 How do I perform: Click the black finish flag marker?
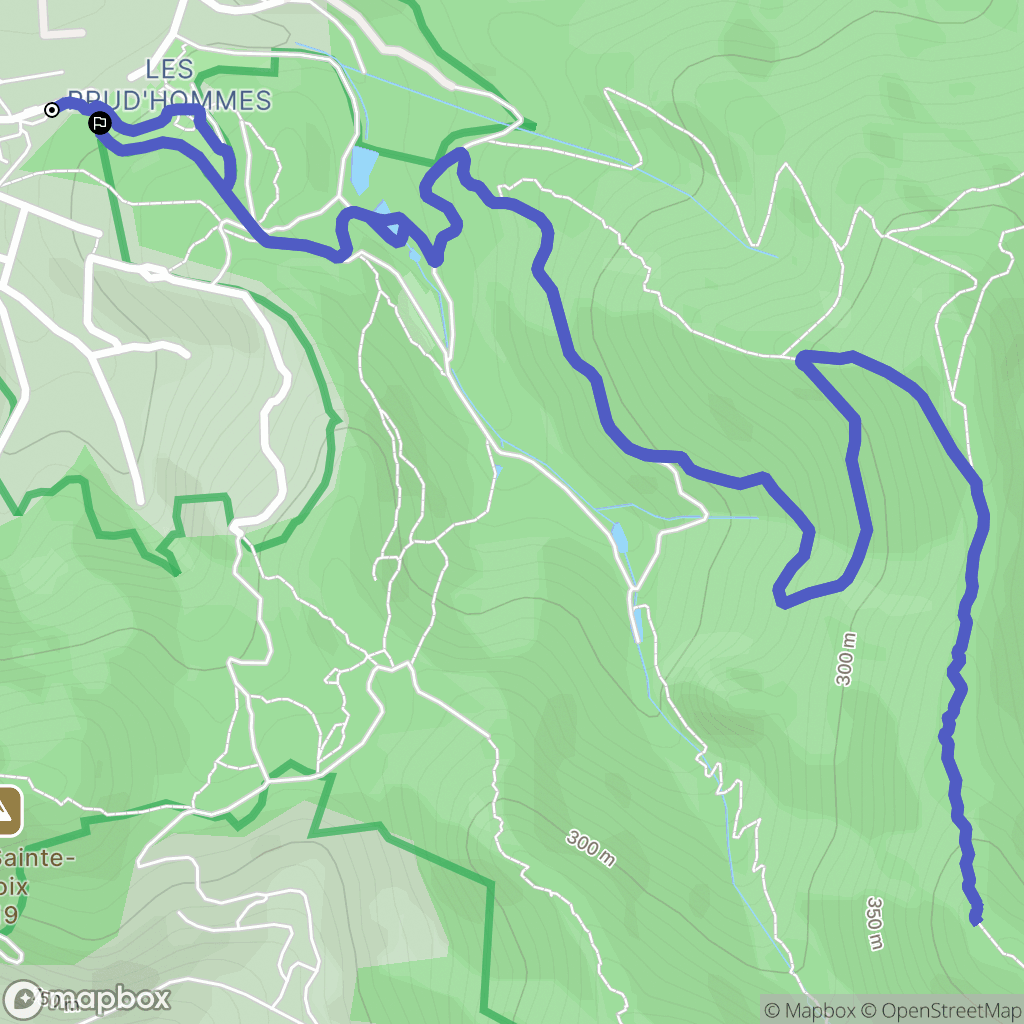99,123
